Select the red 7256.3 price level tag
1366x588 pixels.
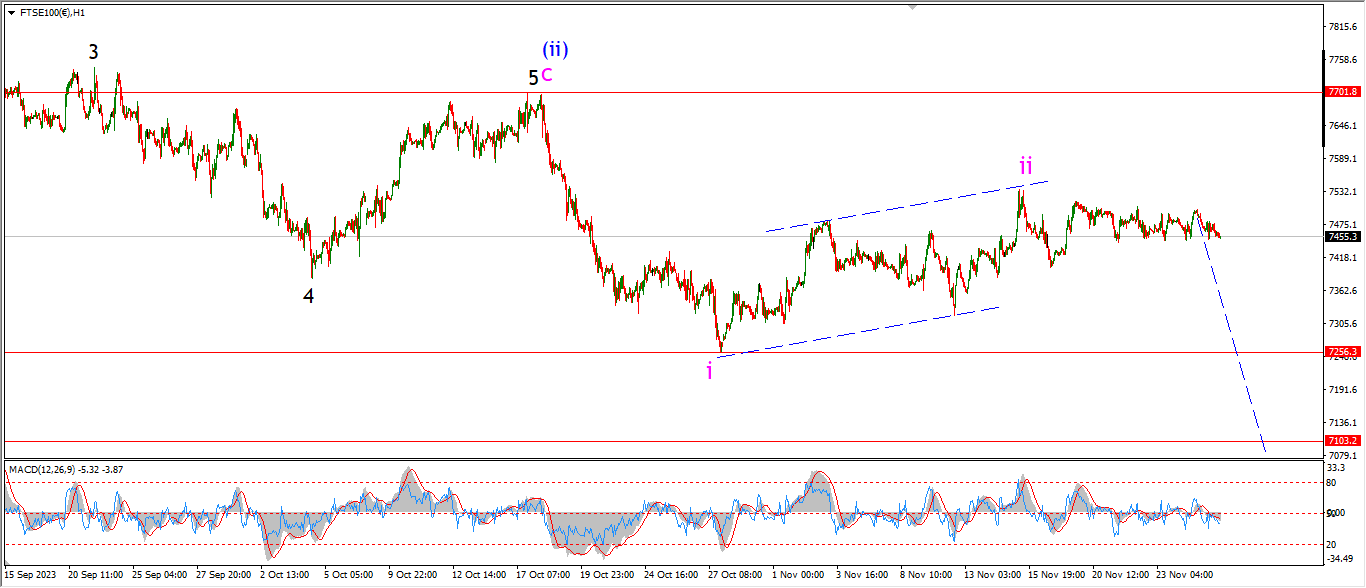click(1342, 352)
